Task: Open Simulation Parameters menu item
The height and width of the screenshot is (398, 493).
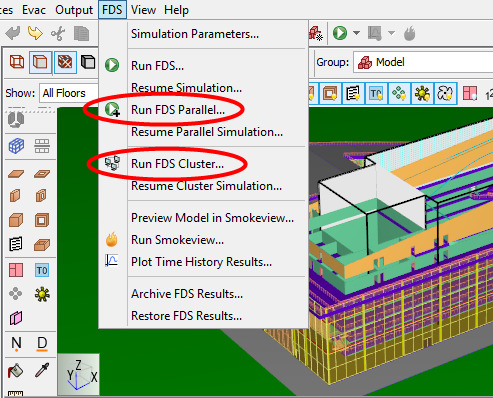Action: coord(195,34)
